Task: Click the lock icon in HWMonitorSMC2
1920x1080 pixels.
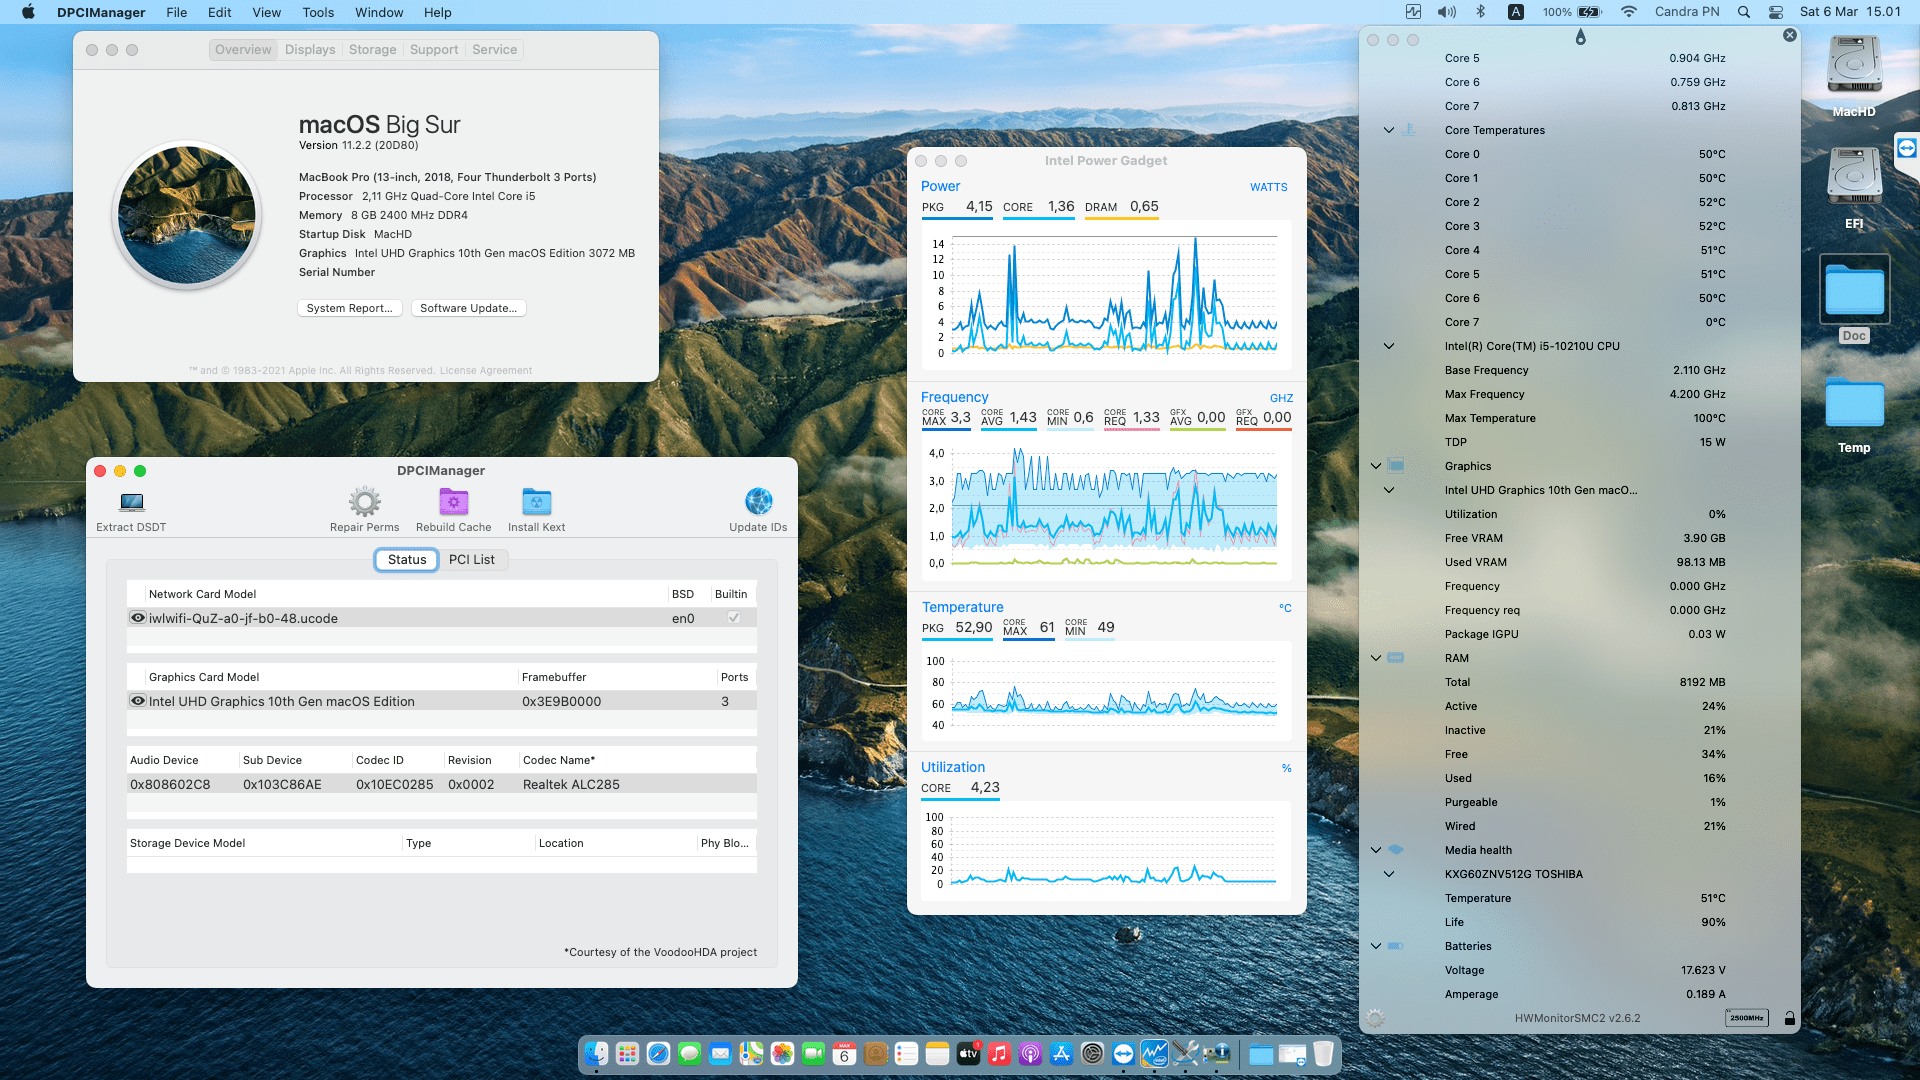Action: click(1790, 1018)
